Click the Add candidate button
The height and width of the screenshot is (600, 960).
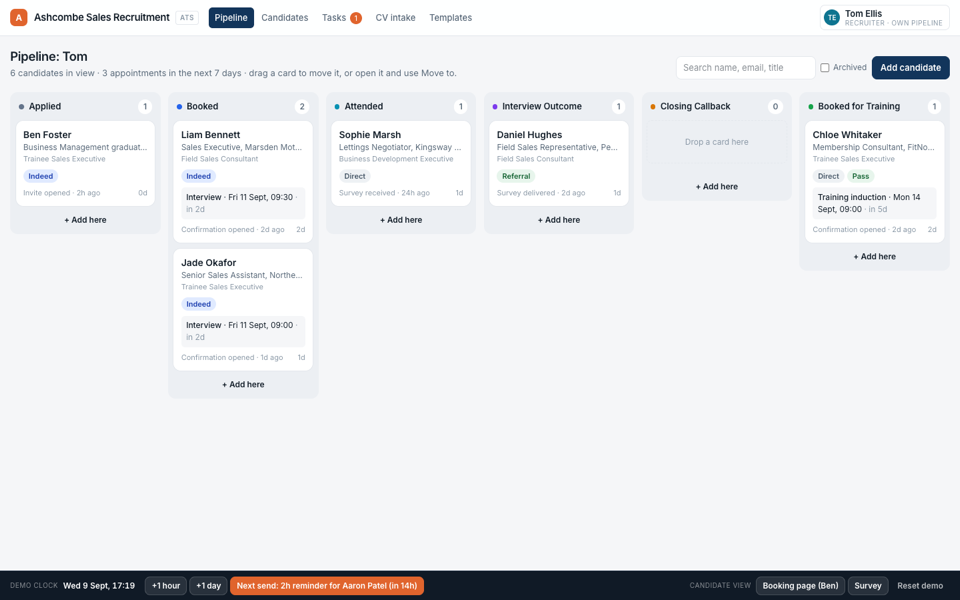[910, 68]
